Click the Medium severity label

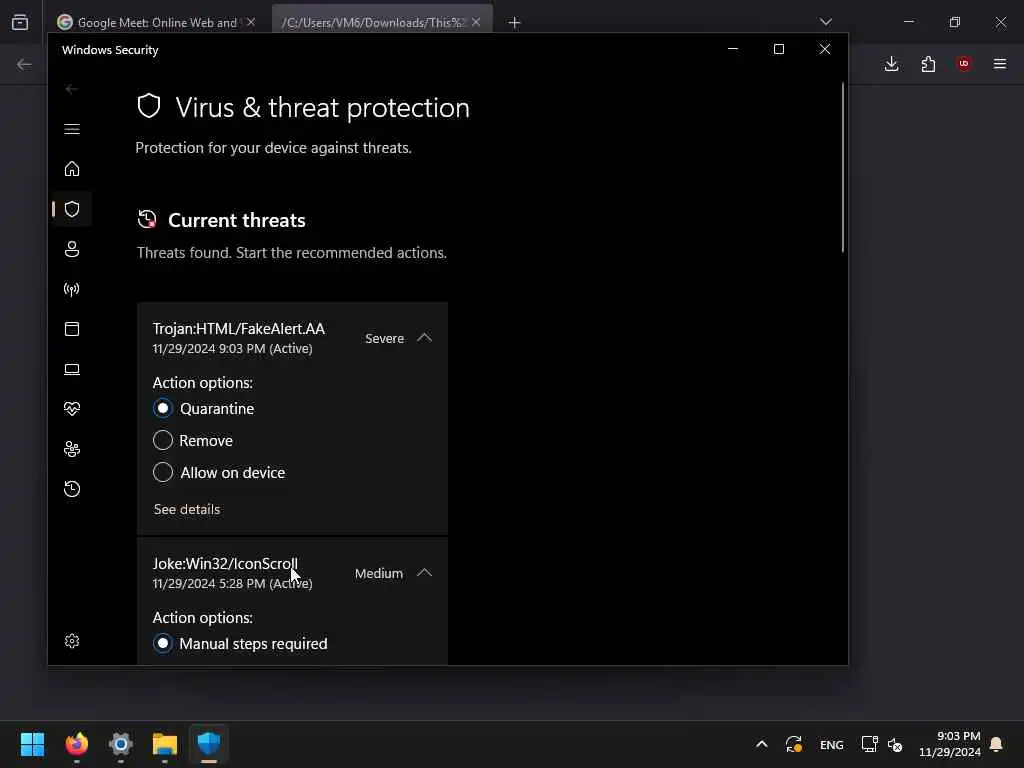pos(379,573)
